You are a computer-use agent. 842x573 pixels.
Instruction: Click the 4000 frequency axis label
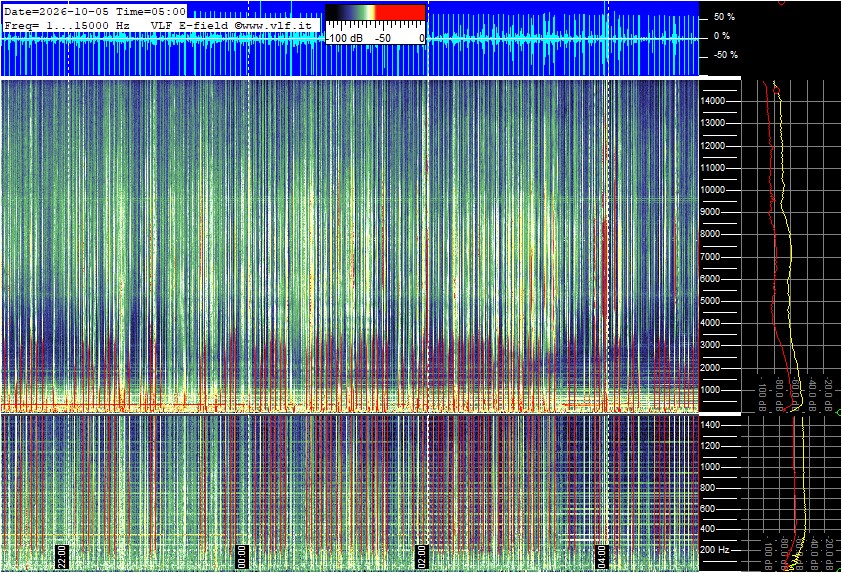coord(711,323)
